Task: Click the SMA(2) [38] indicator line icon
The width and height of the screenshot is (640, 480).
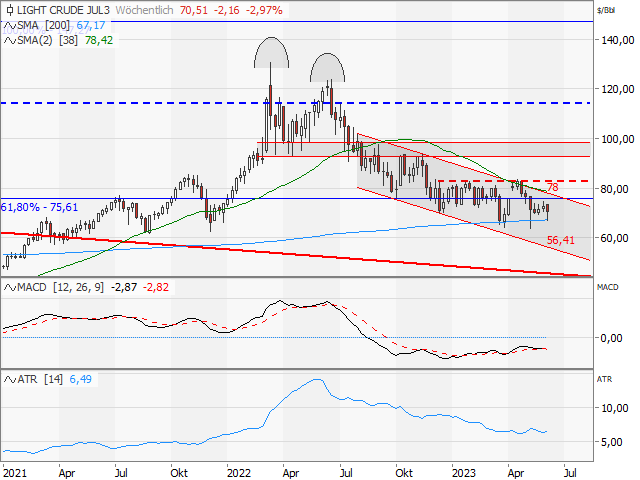Action: [9, 40]
